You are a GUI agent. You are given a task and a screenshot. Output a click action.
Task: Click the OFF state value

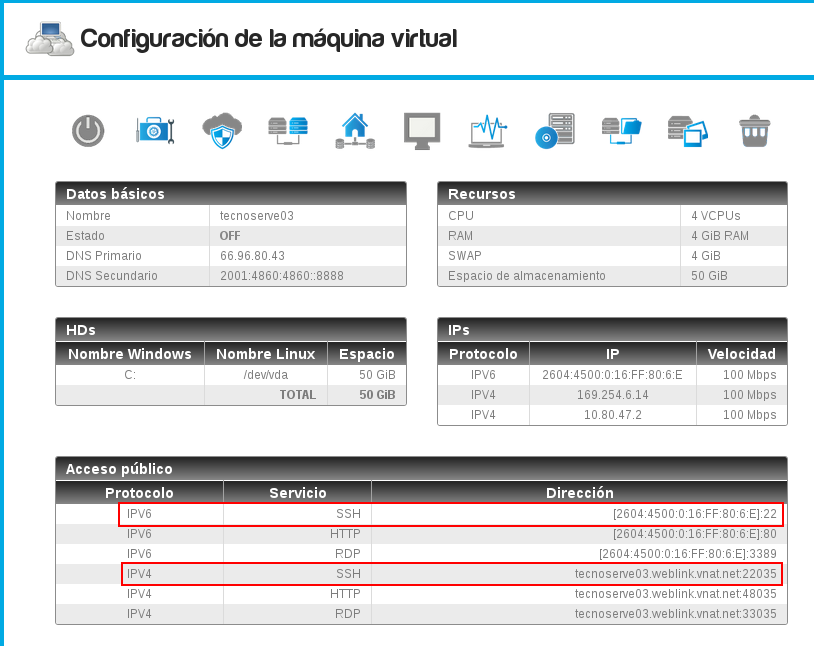[x=230, y=236]
